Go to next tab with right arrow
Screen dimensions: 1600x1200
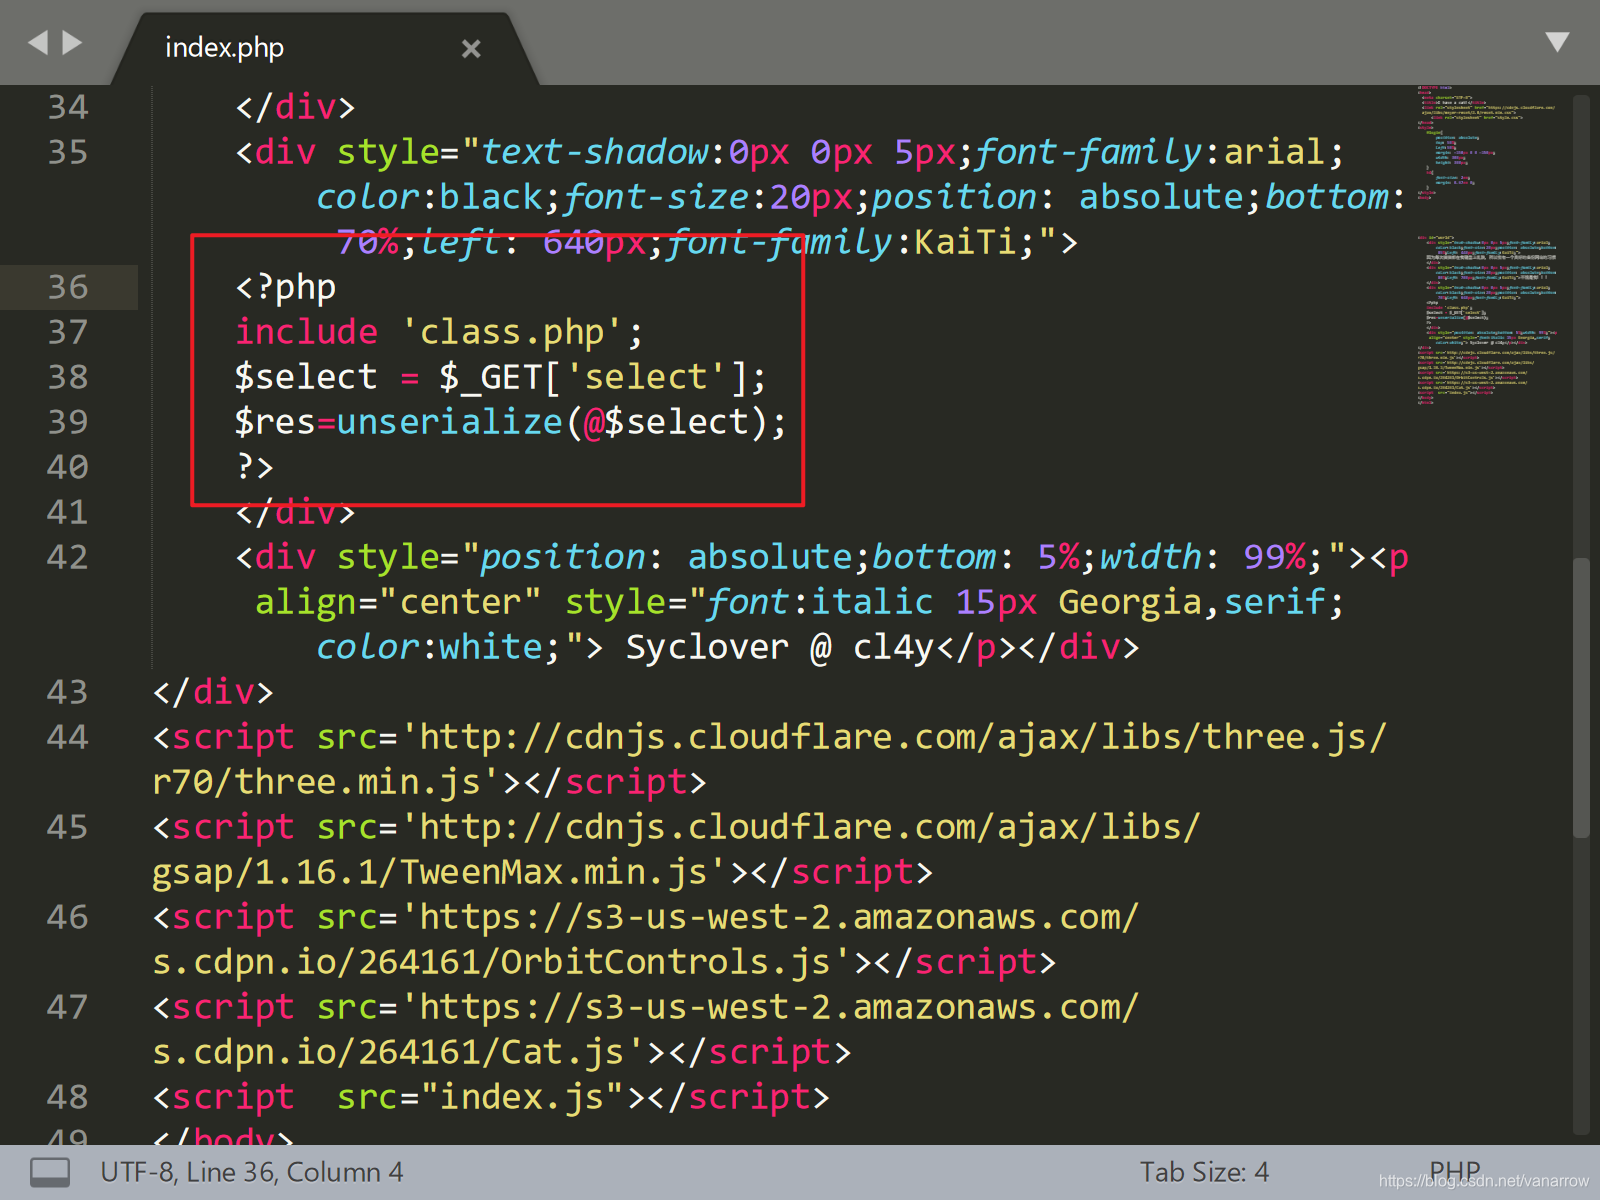(72, 43)
